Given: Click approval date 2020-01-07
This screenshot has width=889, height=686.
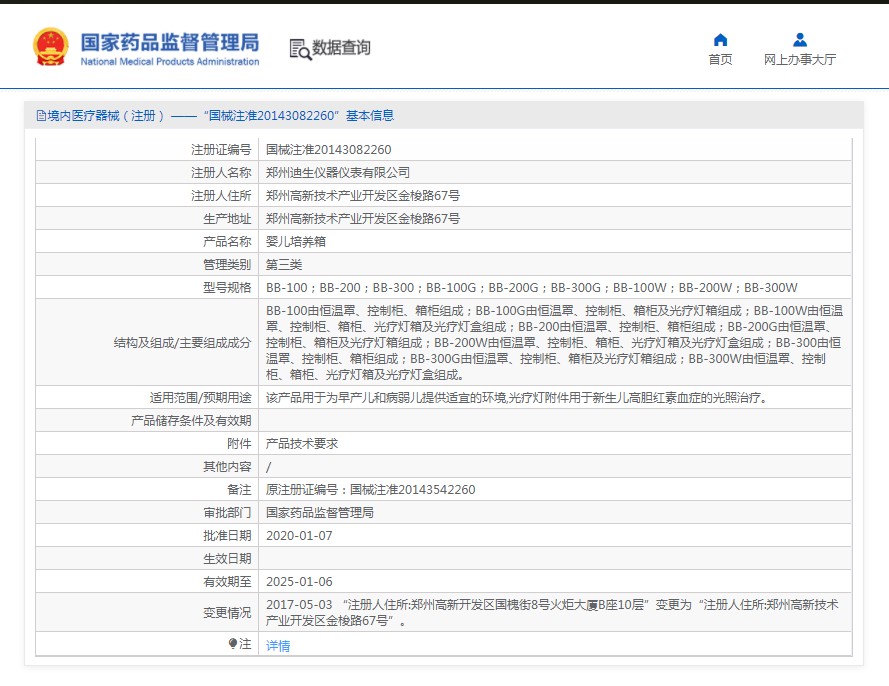Looking at the screenshot, I should (299, 536).
